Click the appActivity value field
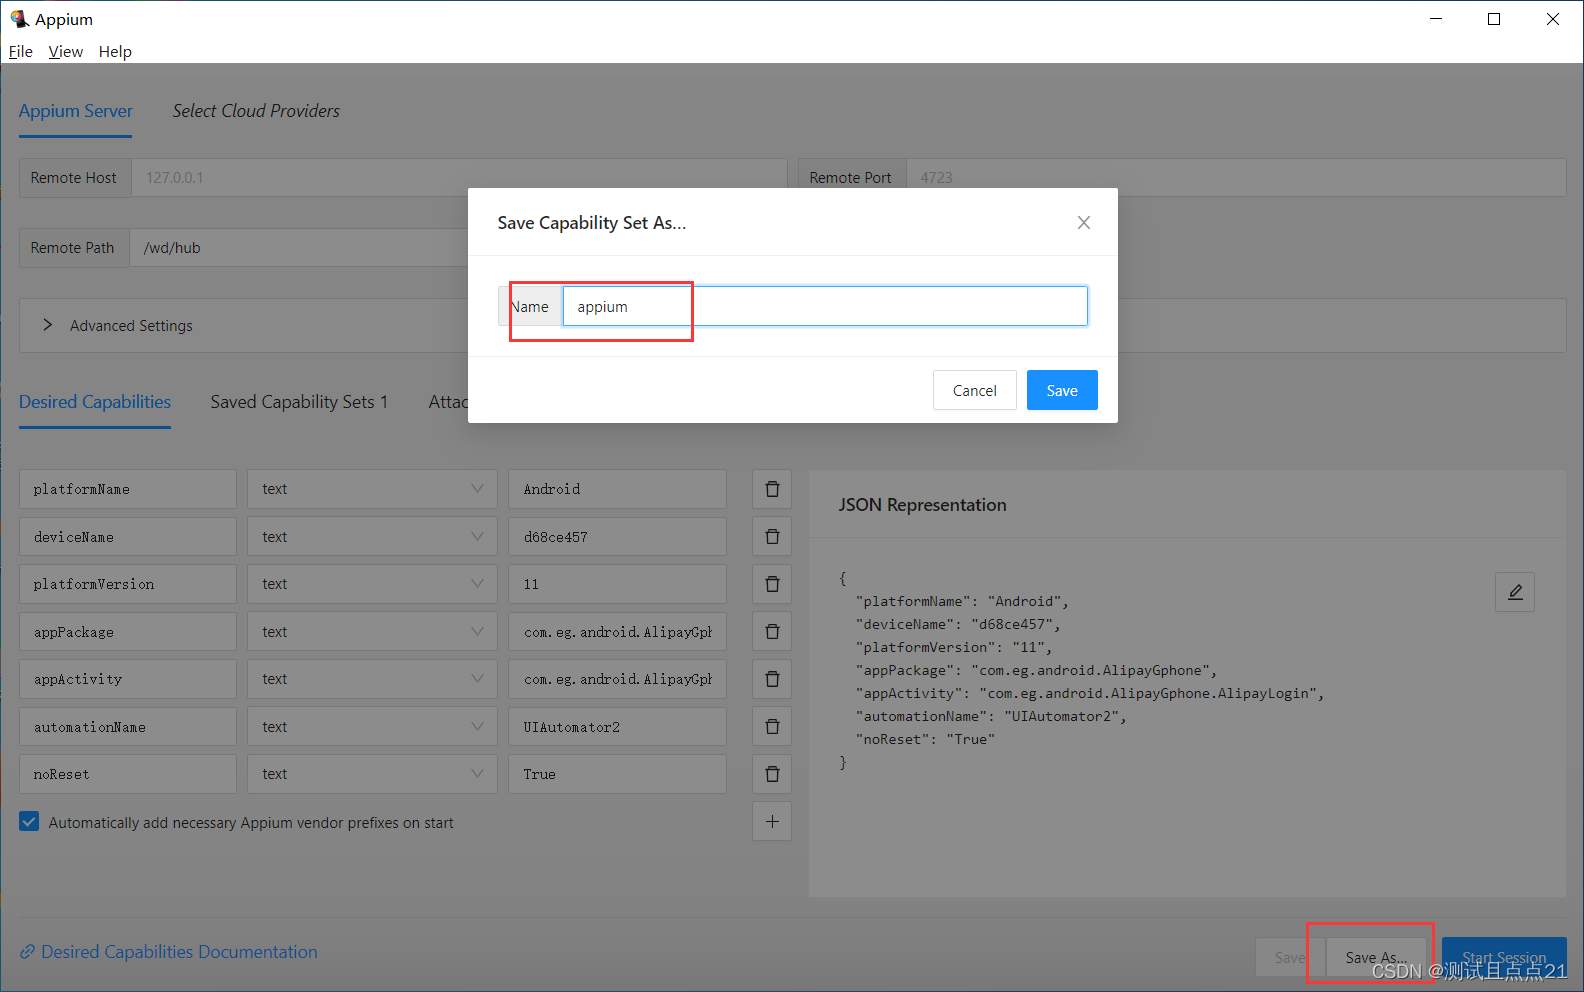The height and width of the screenshot is (992, 1584). pyautogui.click(x=617, y=679)
